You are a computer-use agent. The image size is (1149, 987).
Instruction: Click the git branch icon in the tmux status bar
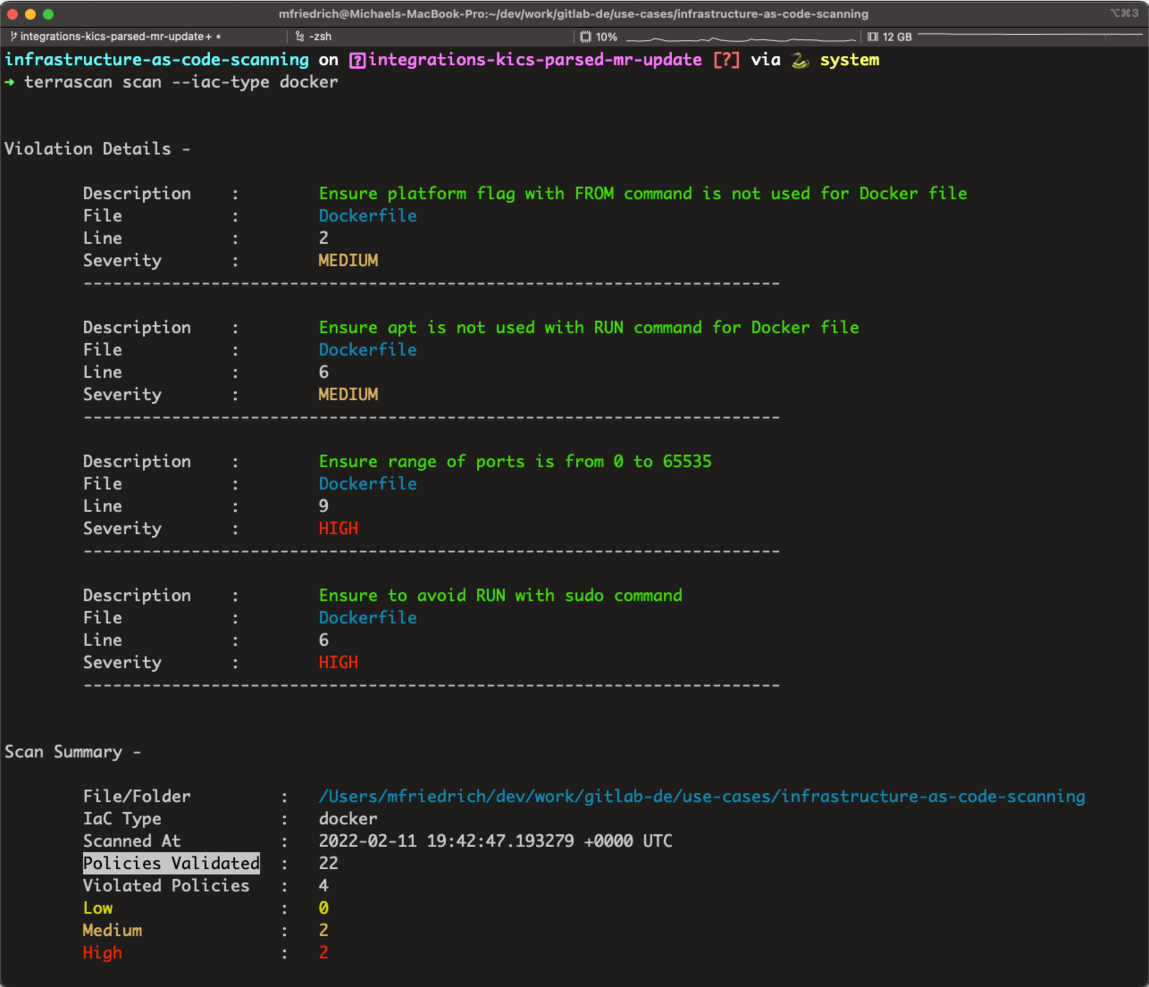point(14,37)
